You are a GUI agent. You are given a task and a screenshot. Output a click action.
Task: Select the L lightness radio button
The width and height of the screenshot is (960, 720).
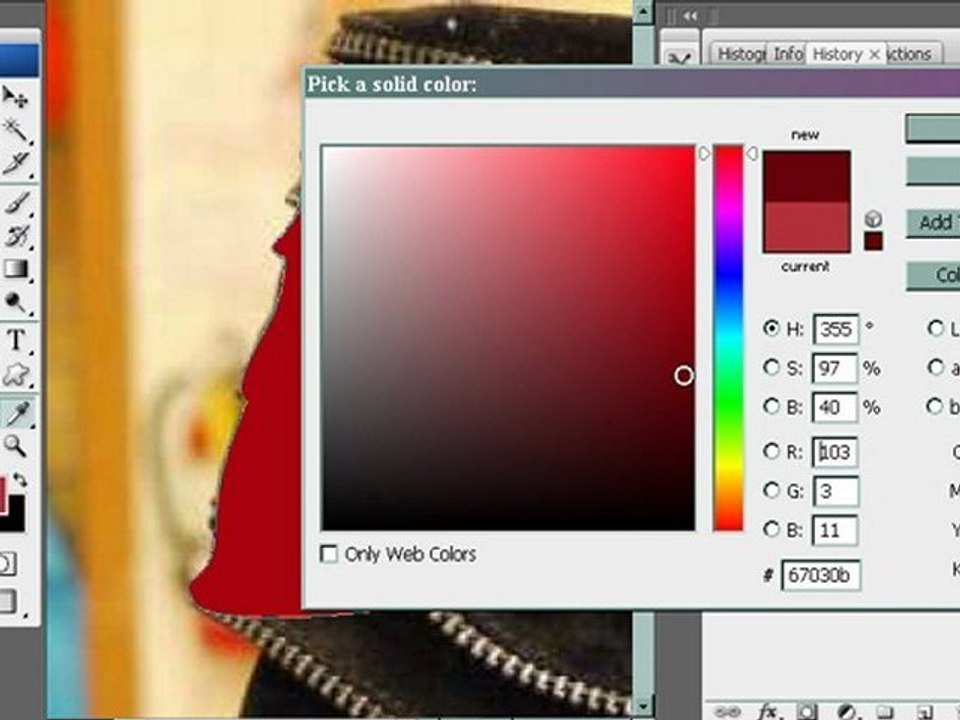[x=936, y=328]
